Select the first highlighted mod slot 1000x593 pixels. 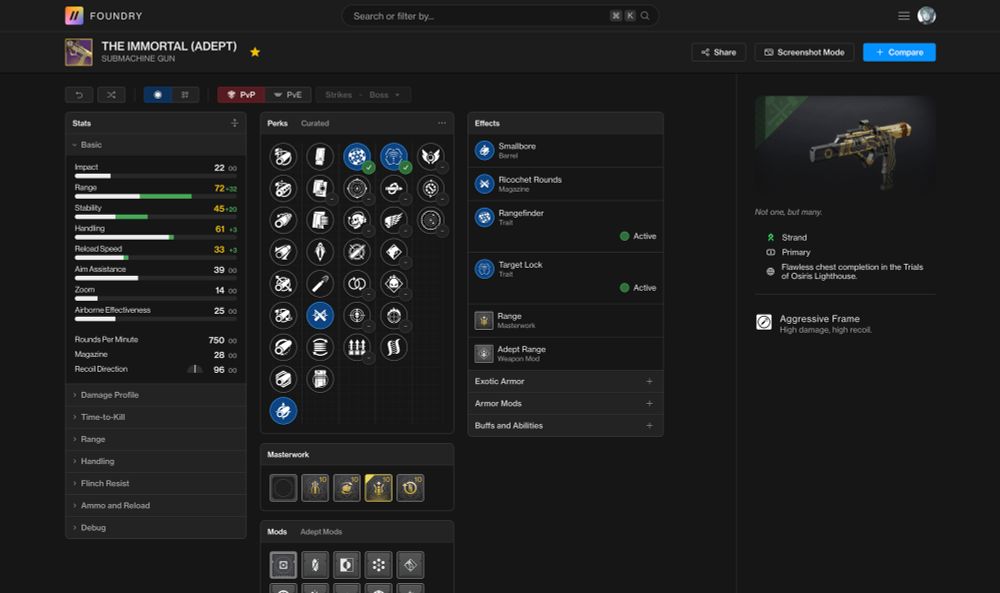pyautogui.click(x=283, y=565)
